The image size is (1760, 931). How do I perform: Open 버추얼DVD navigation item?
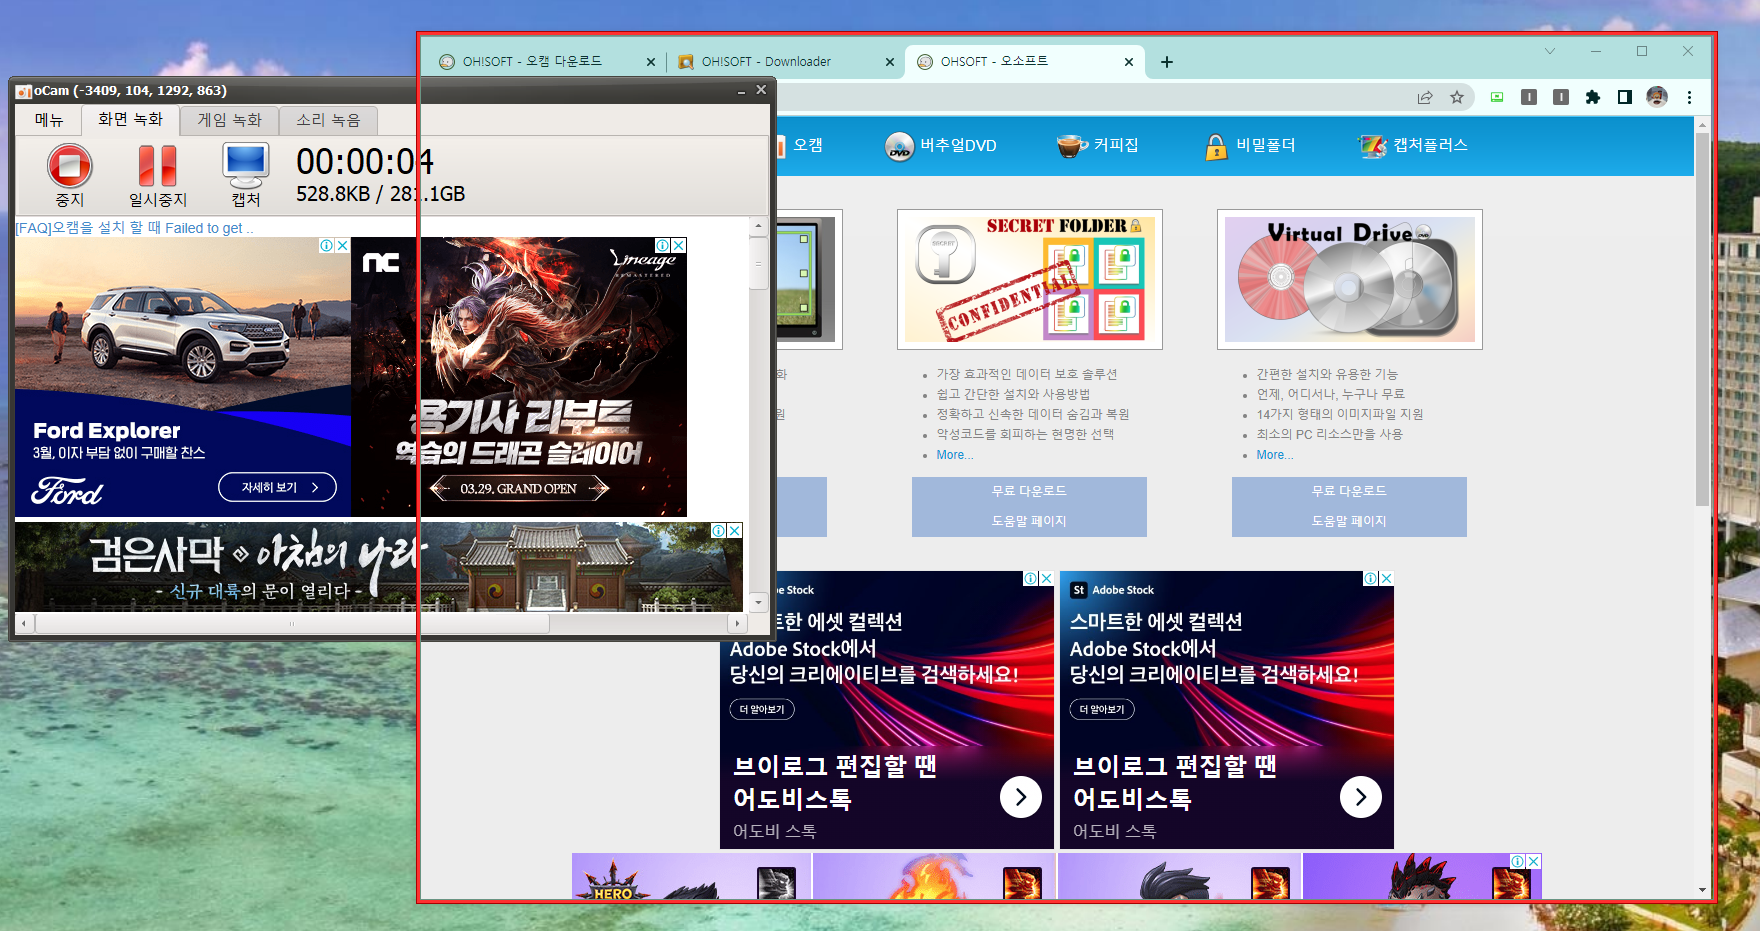(941, 145)
